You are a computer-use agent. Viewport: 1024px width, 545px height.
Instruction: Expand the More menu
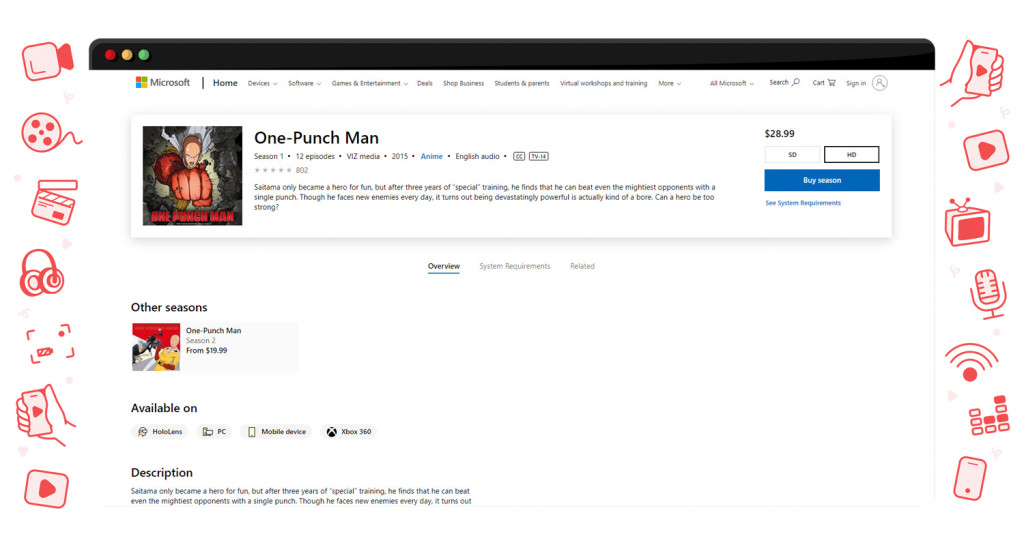pos(669,83)
